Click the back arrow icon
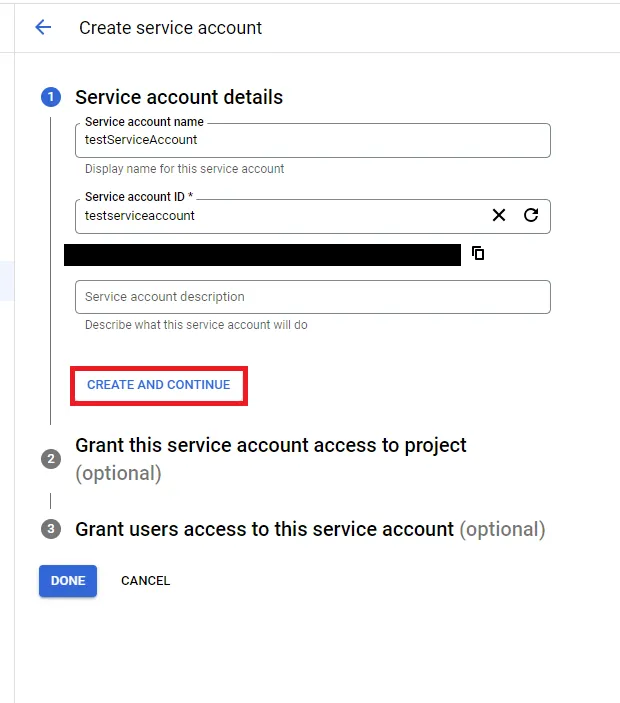Image resolution: width=620 pixels, height=703 pixels. [x=43, y=28]
